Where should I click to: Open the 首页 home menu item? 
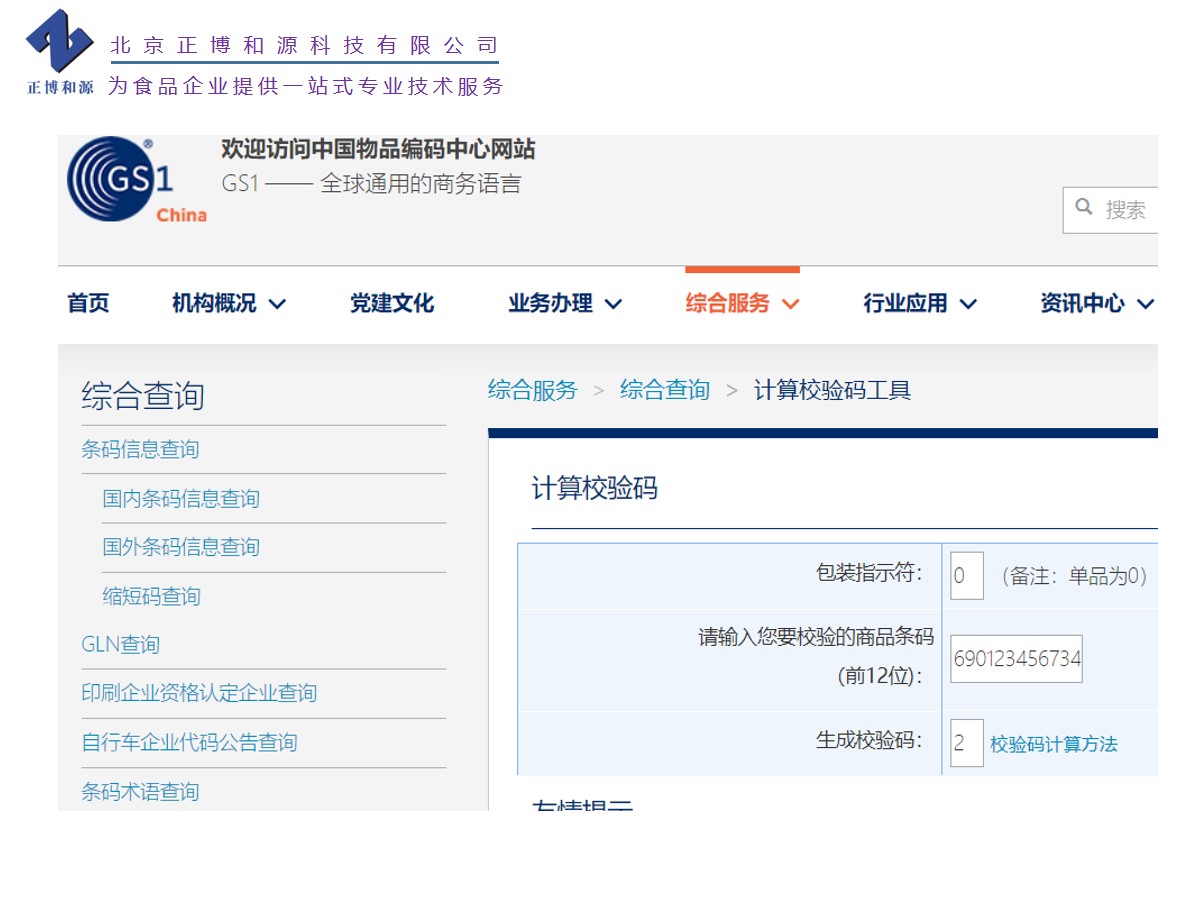click(x=88, y=304)
